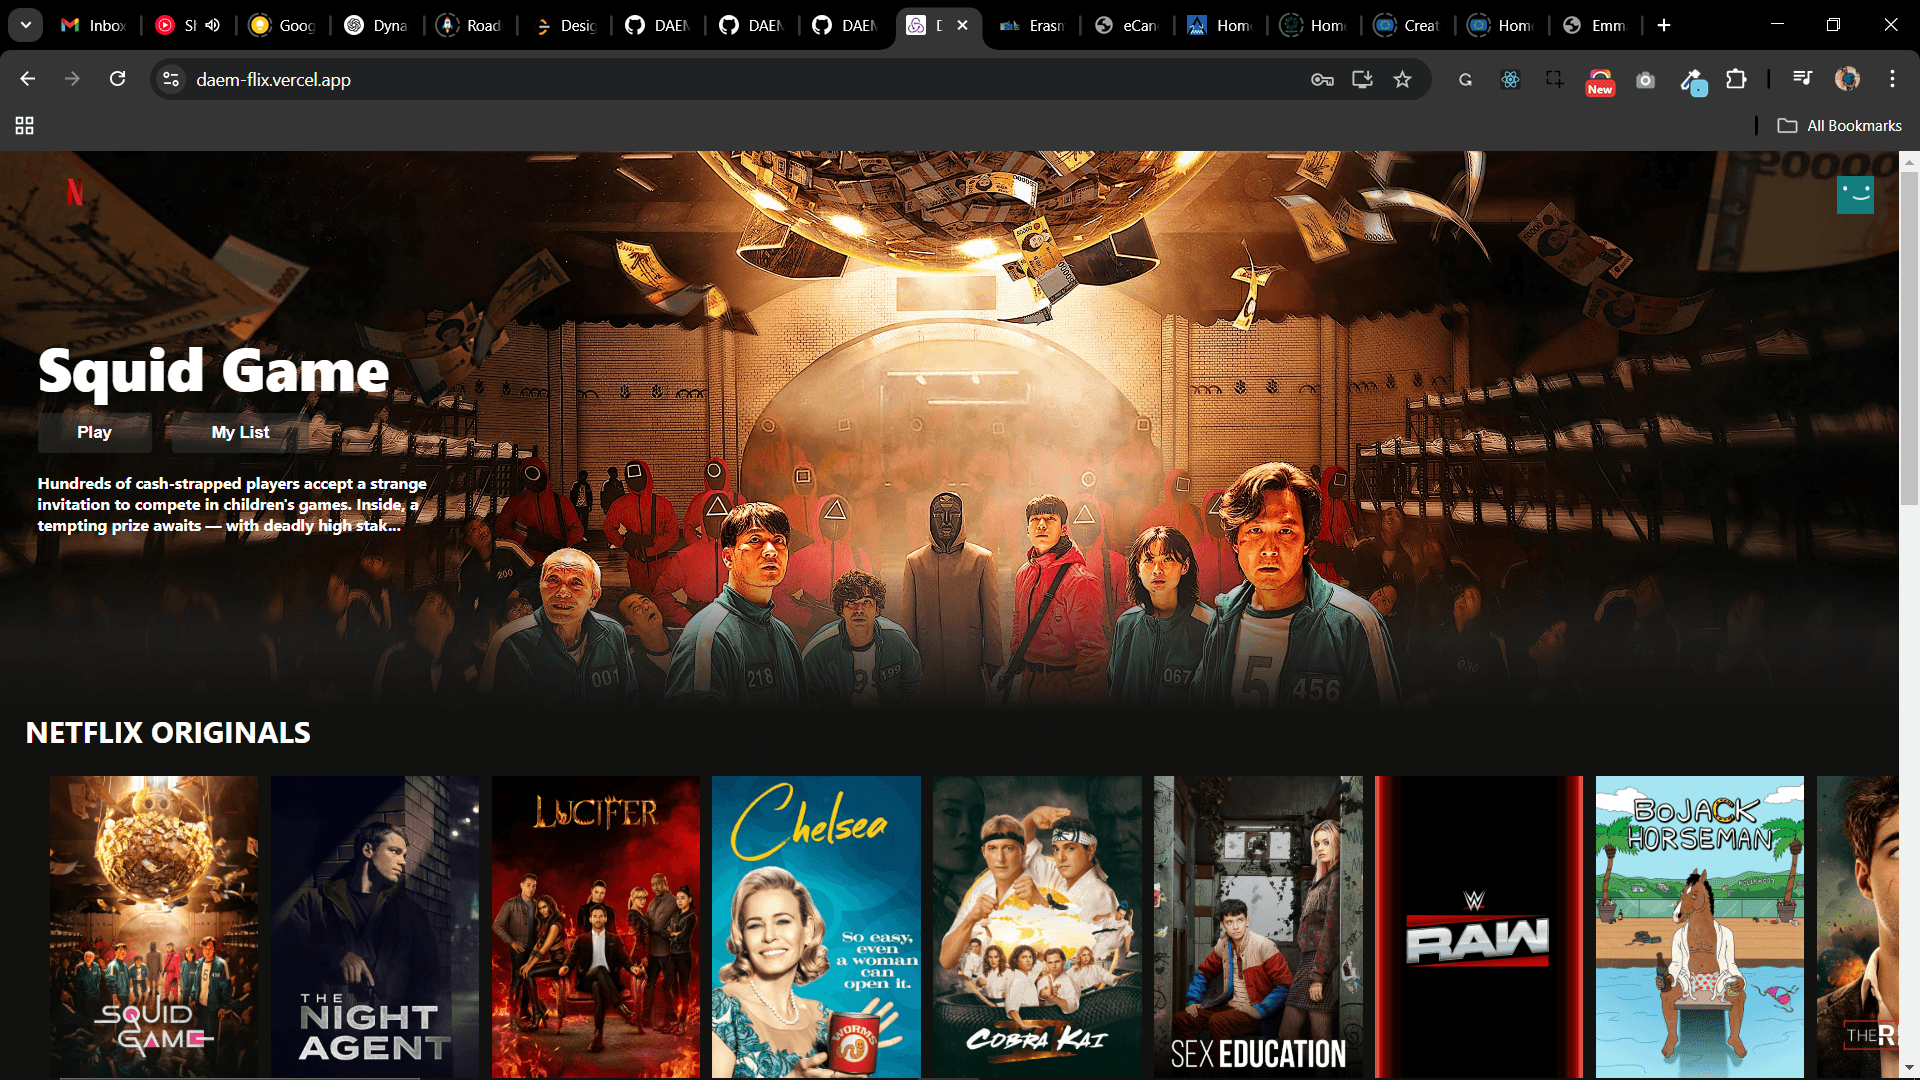Open the All Bookmarks folder

click(1840, 126)
